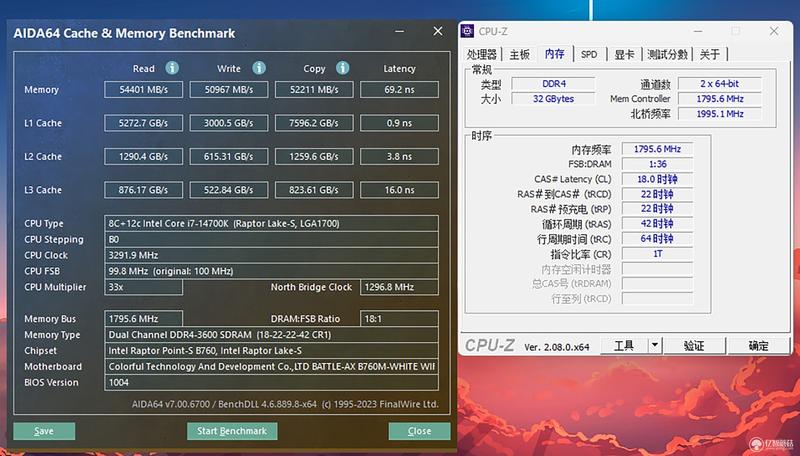Screen dimensions: 800x456
Task: Minimize the CPU-Z window
Action: [x=697, y=31]
